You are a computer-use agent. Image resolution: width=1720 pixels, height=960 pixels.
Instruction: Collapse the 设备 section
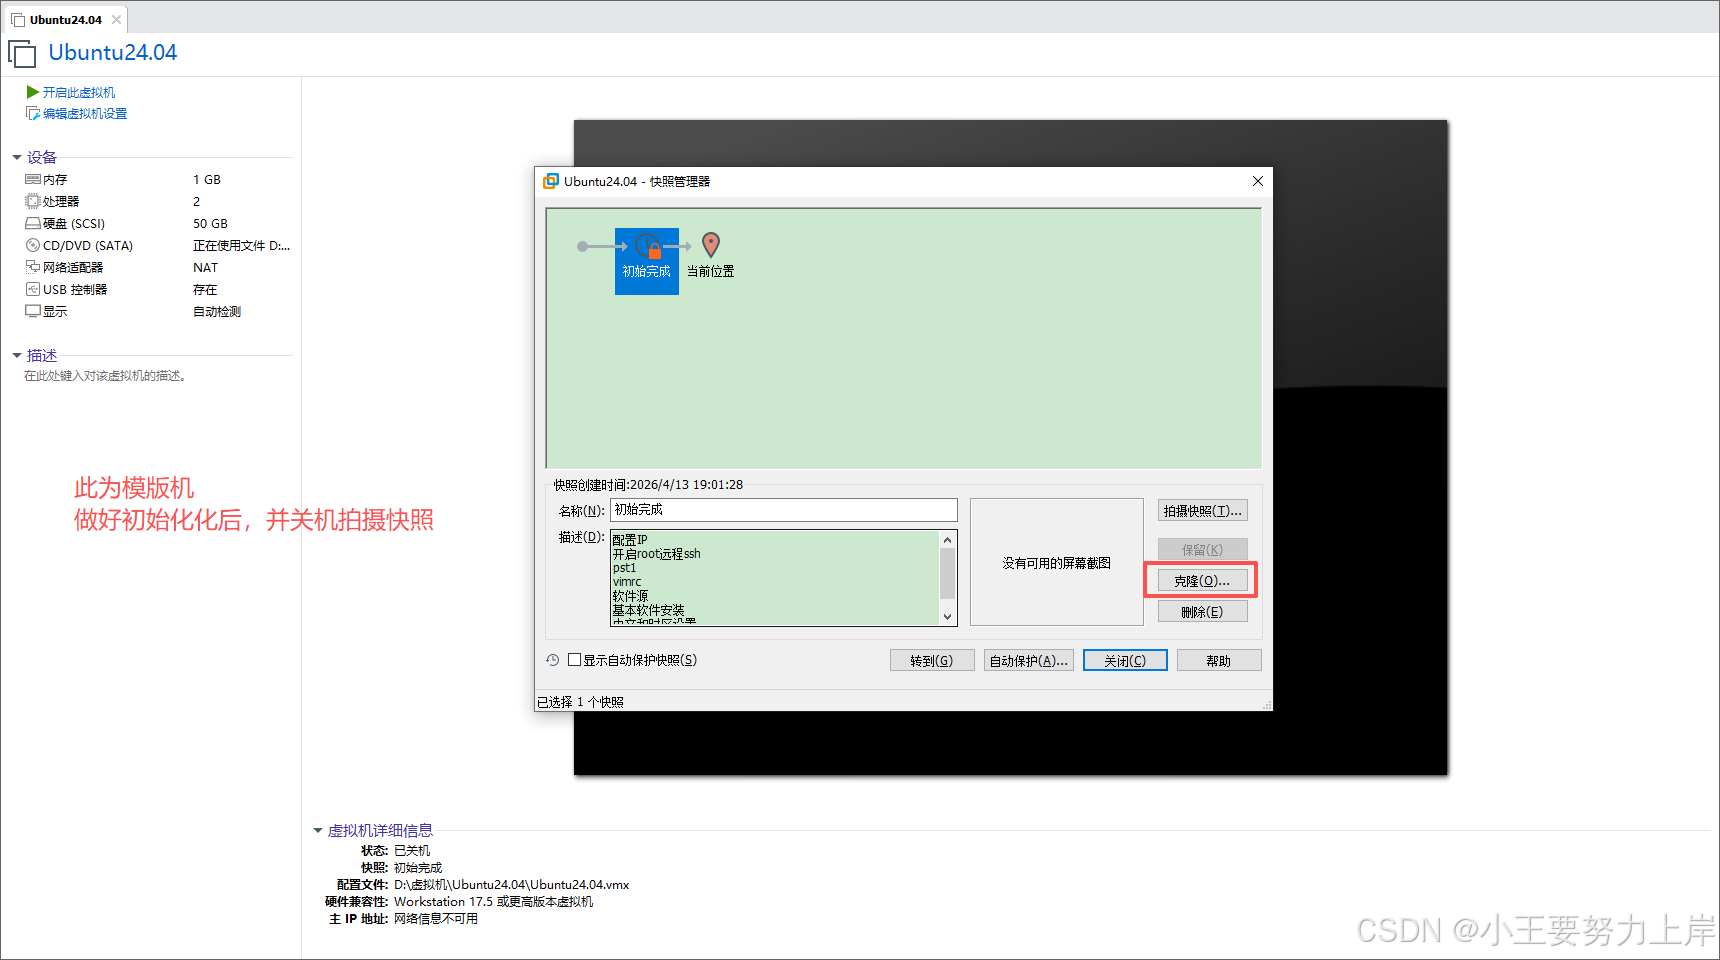[17, 158]
